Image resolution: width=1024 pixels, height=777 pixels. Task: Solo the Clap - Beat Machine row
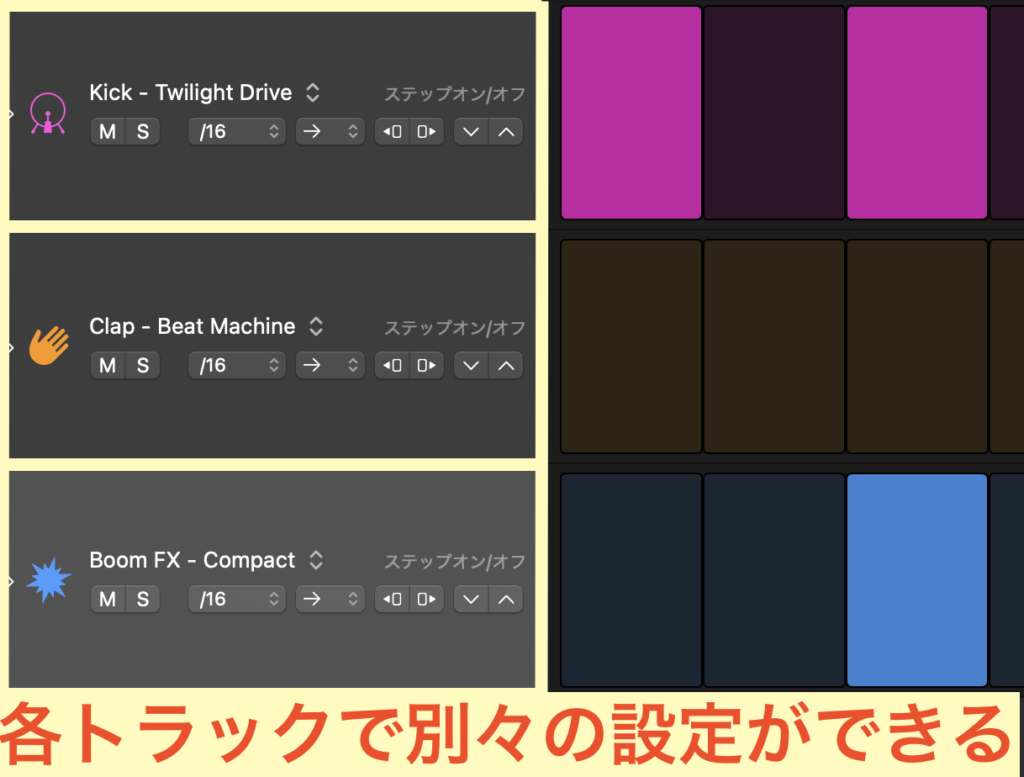pos(142,366)
